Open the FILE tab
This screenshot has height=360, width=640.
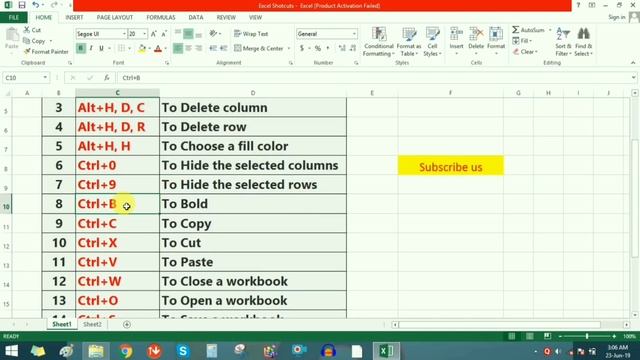13,18
